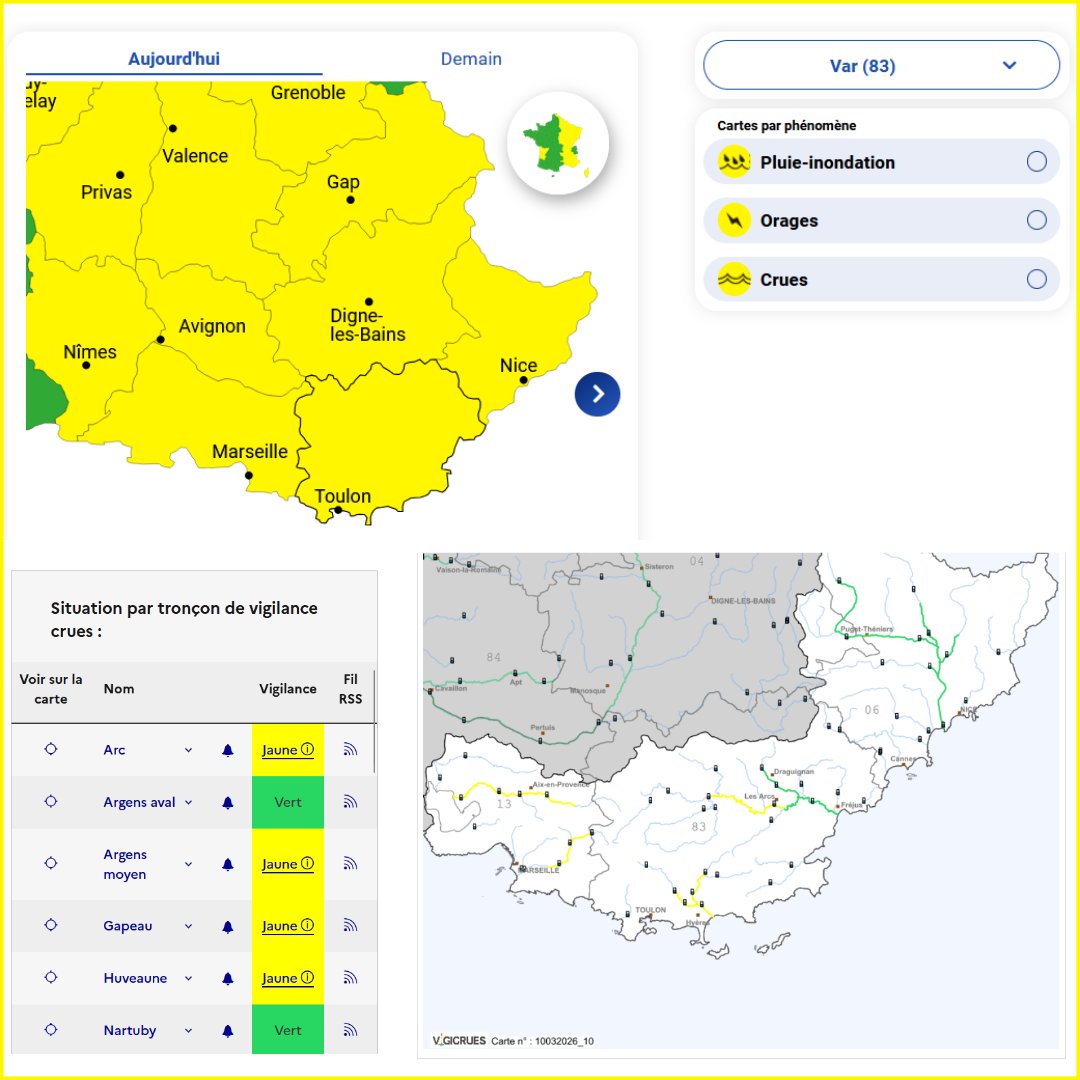Switch to the Demain tab

(471, 59)
